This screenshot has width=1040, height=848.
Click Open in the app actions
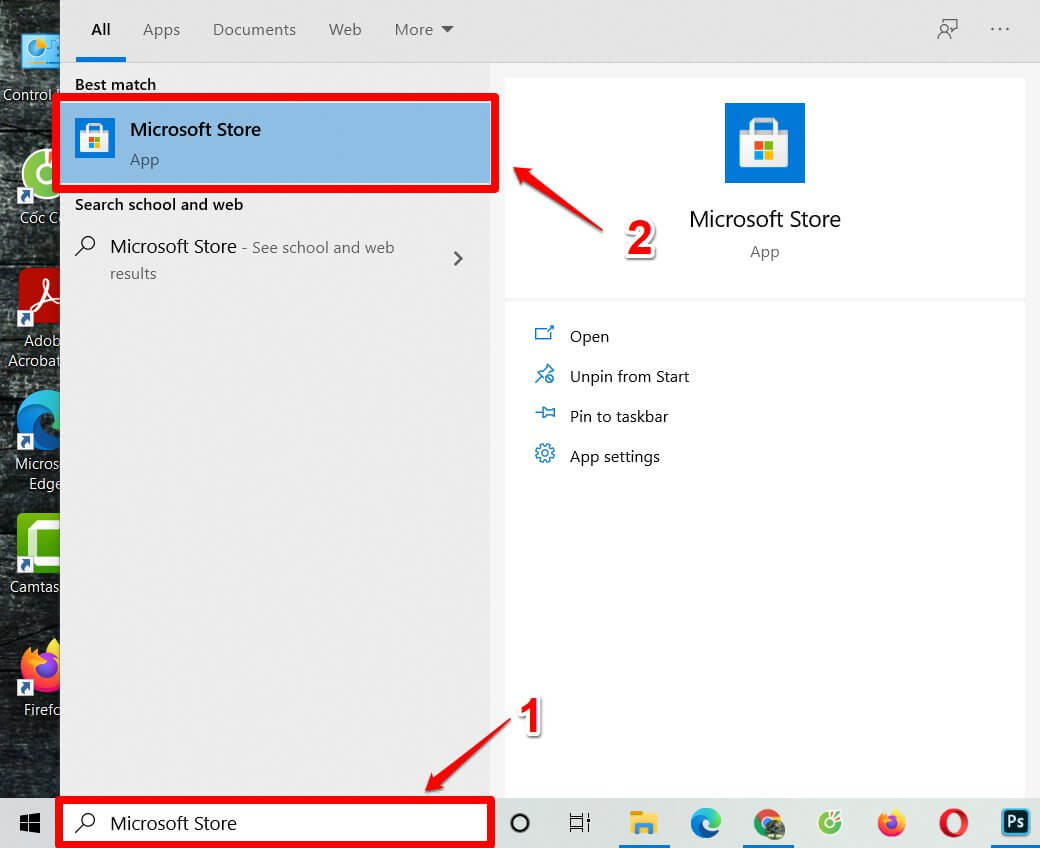(x=589, y=336)
